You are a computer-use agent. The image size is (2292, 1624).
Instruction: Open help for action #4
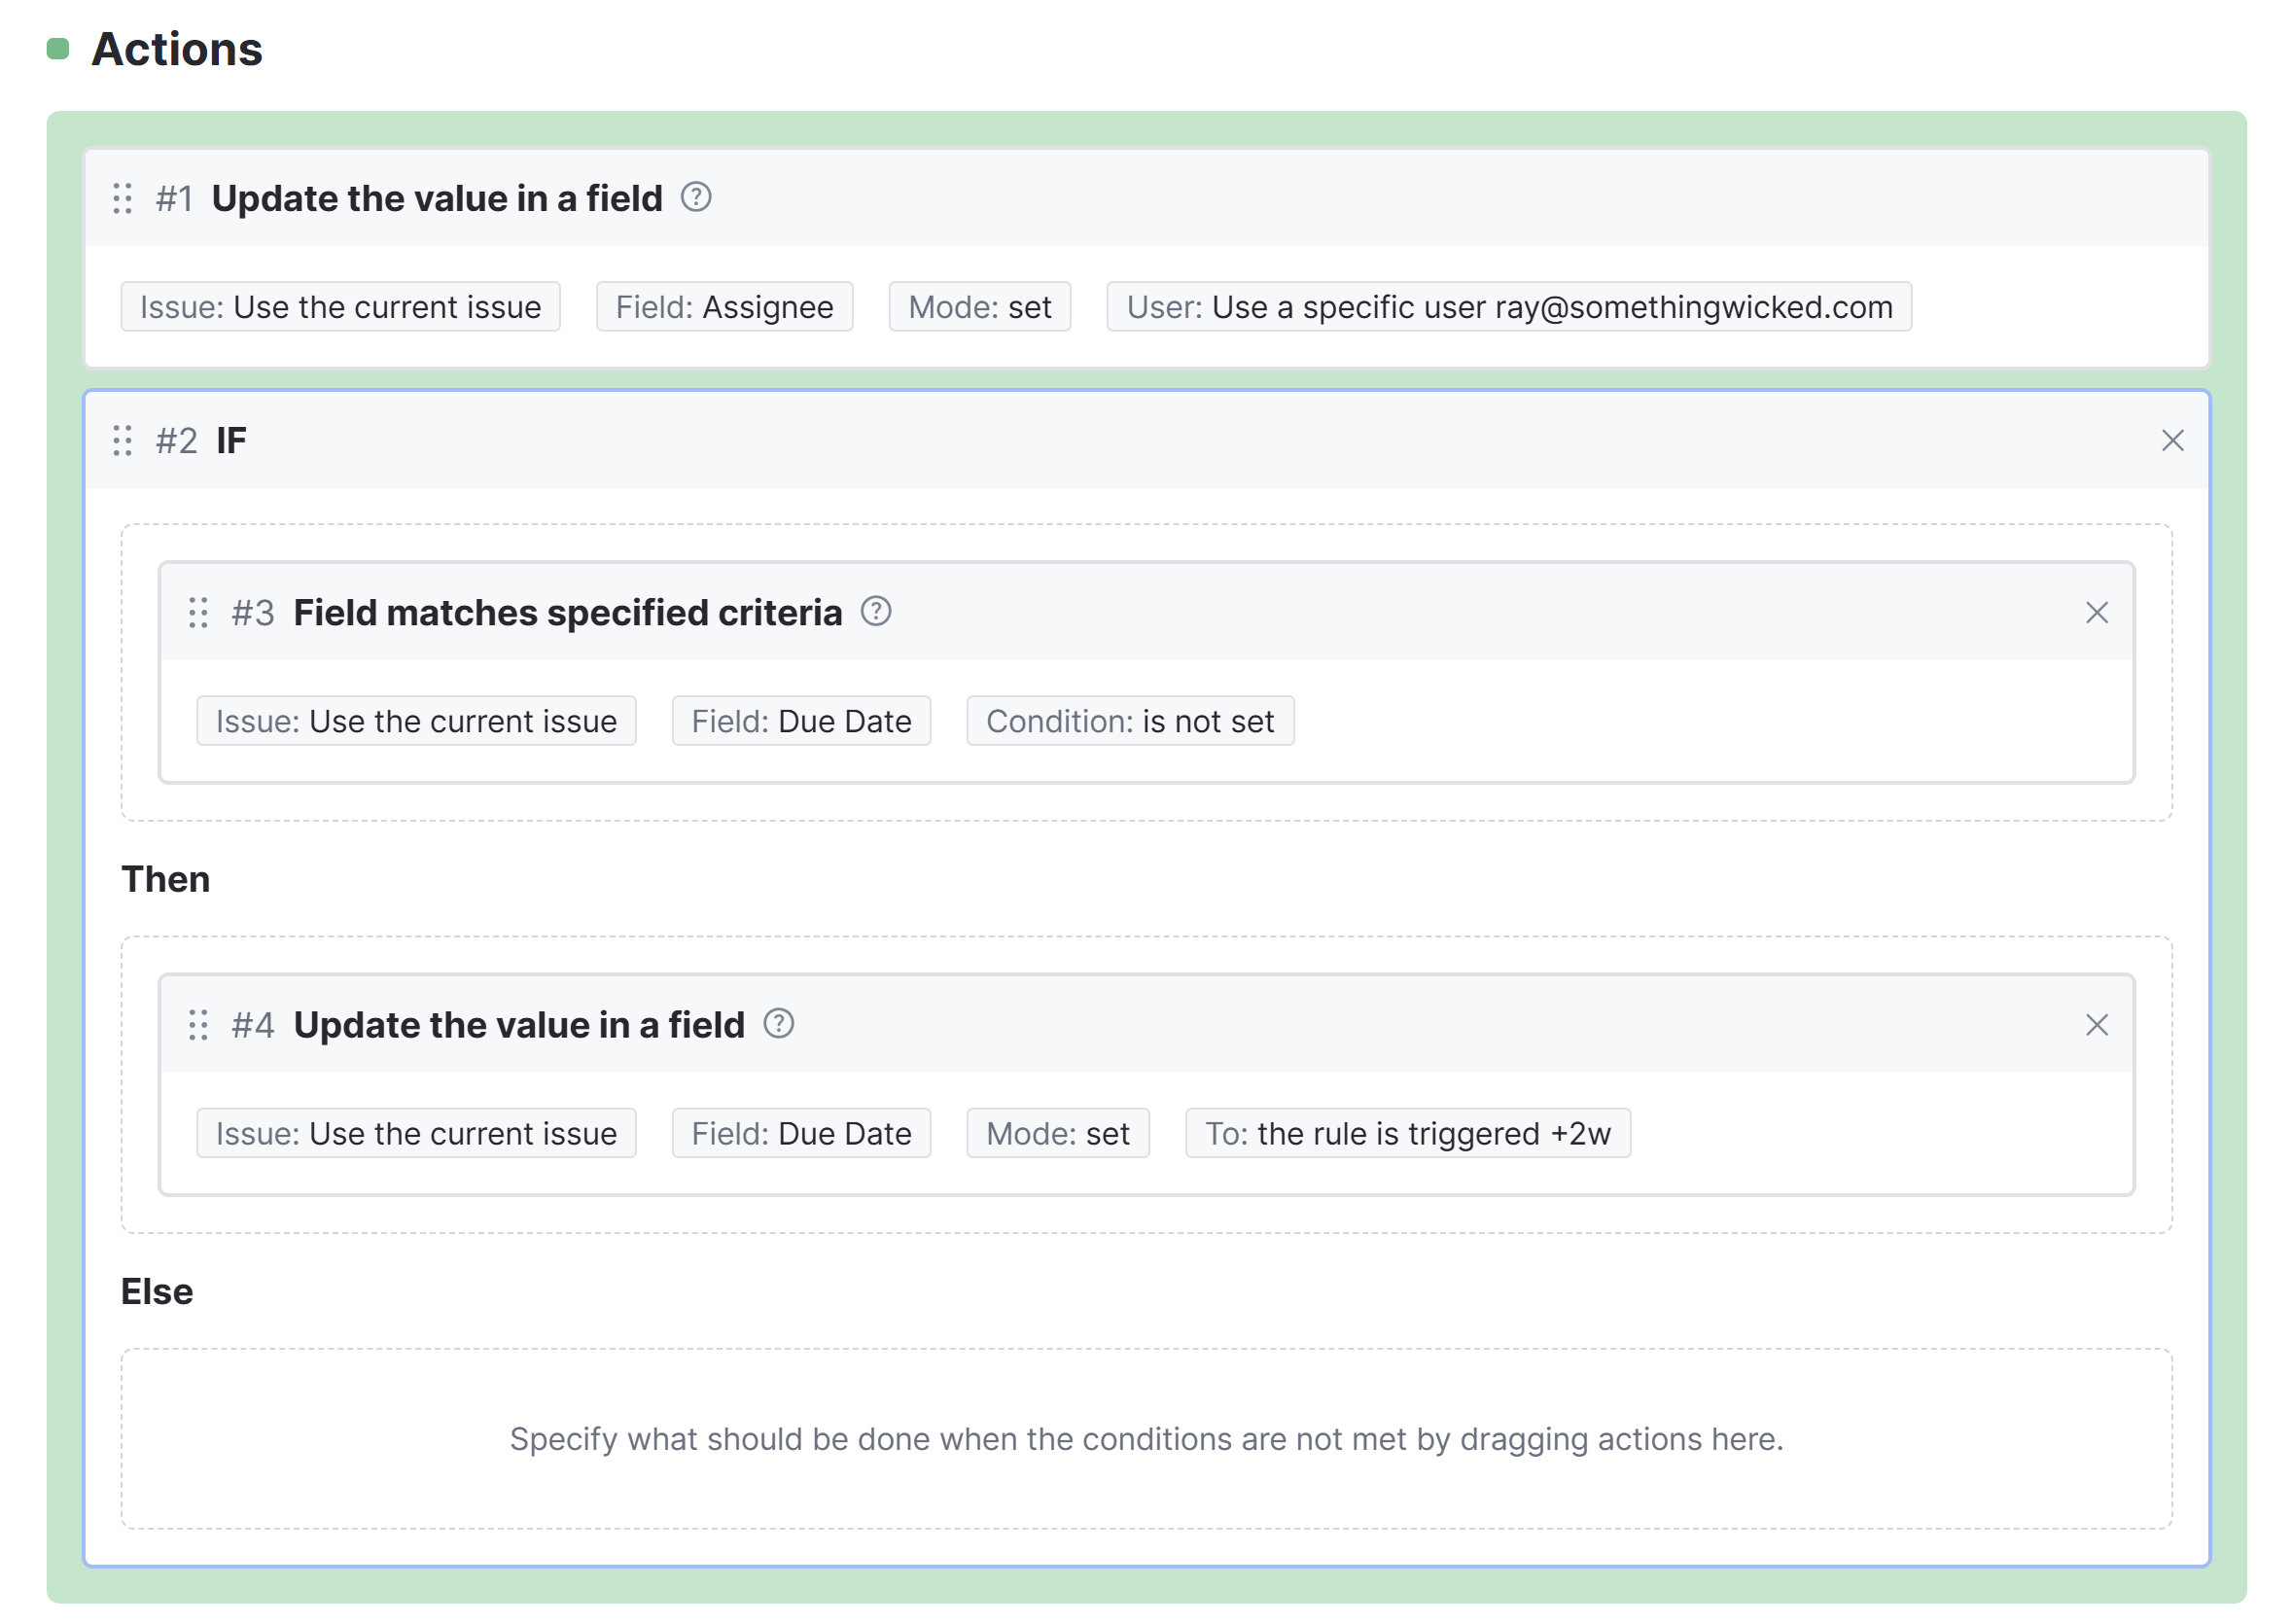778,1024
